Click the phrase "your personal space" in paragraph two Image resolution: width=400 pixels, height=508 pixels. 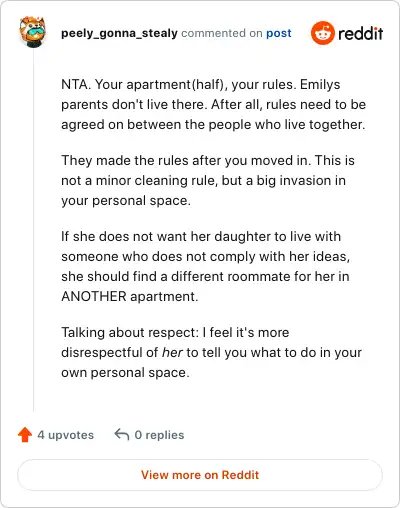coord(126,201)
